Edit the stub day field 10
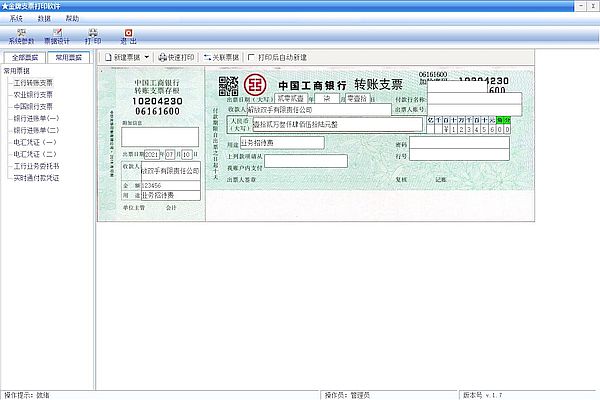 [x=187, y=155]
